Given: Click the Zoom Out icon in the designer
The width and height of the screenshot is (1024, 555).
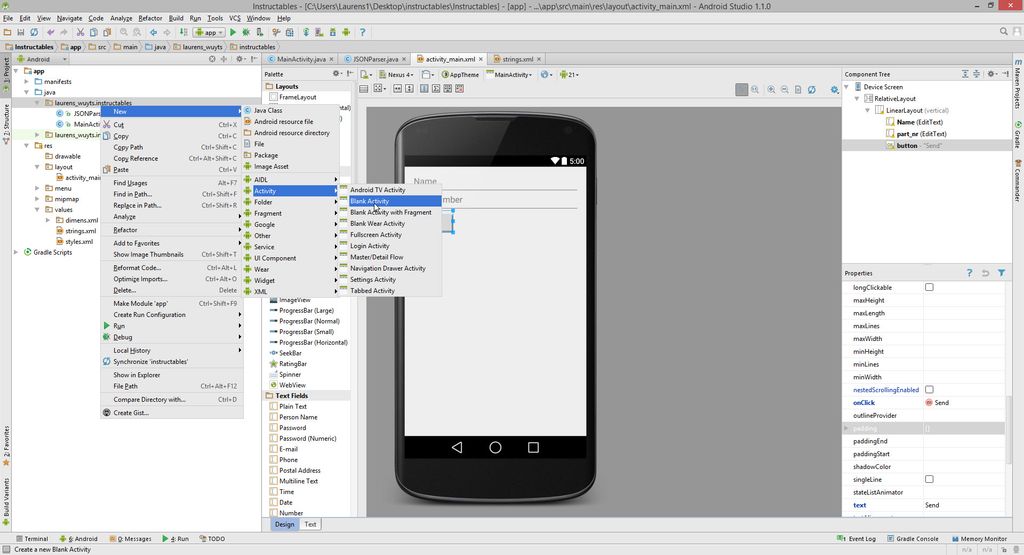Looking at the screenshot, I should coord(784,89).
